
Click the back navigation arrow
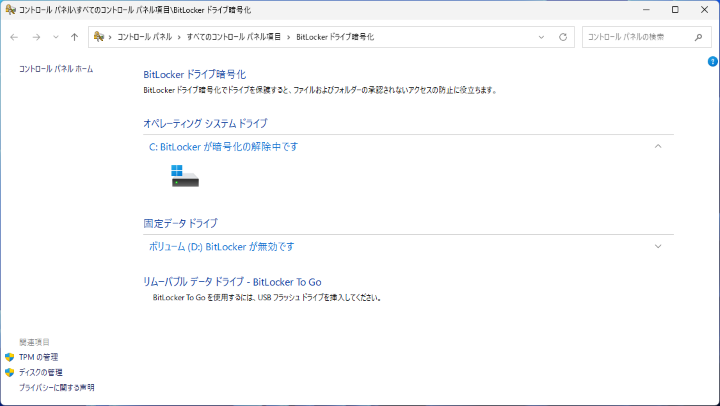pos(14,37)
